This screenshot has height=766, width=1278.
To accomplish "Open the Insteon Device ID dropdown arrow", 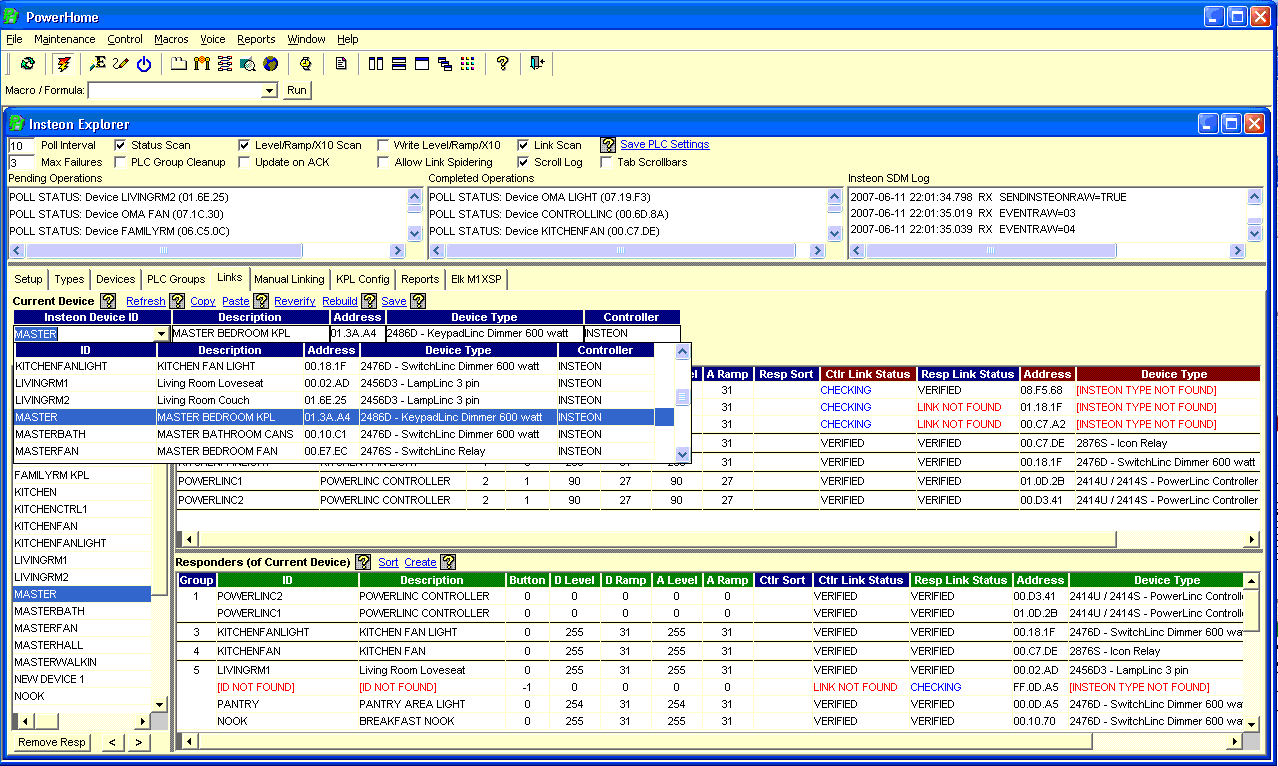I will coord(161,334).
